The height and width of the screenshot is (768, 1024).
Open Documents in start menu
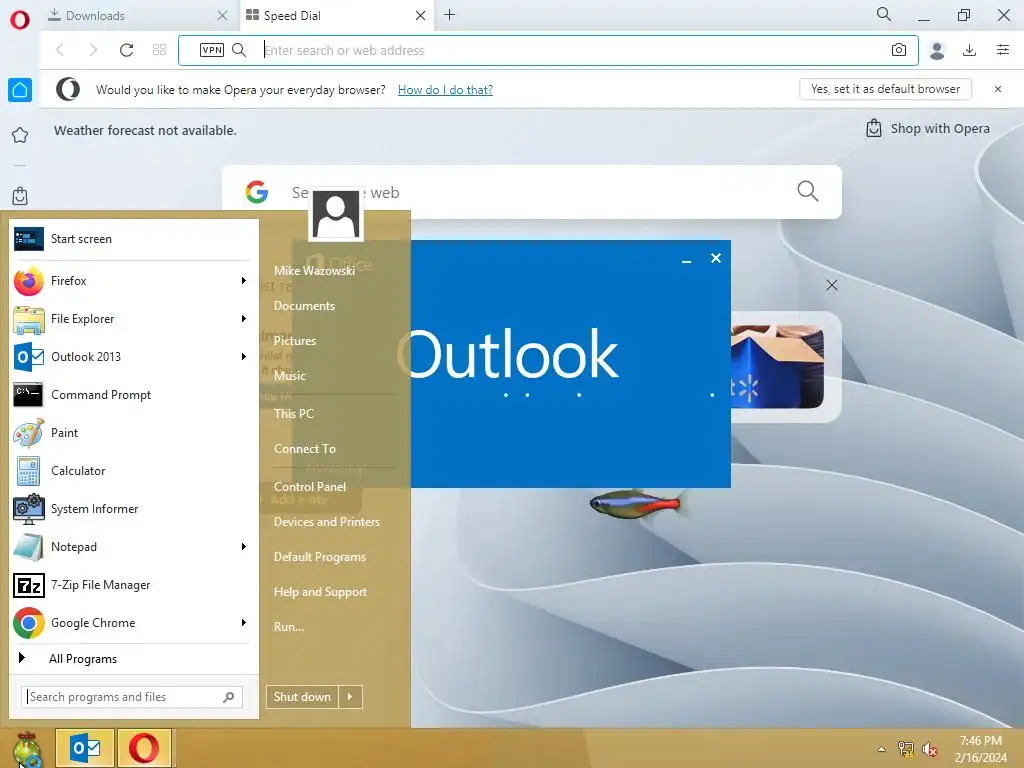(304, 306)
